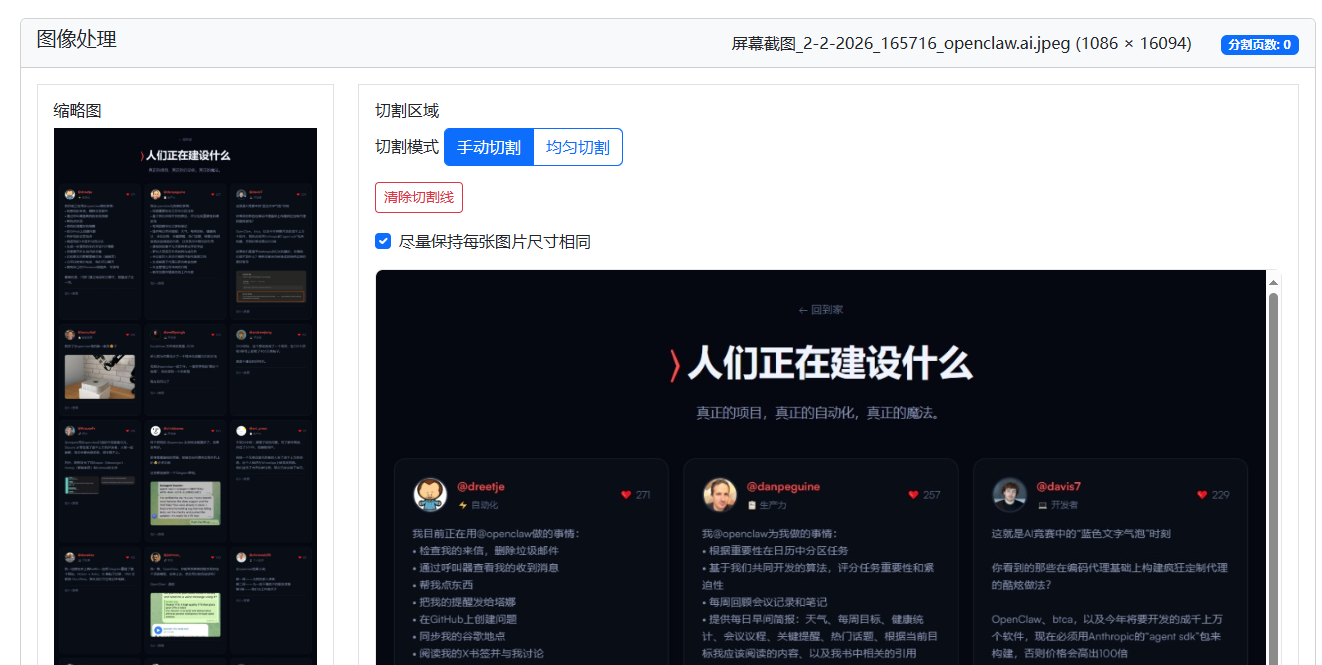Image resolution: width=1322 pixels, height=665 pixels.
Task: Click the @danpeguine username link
Action: coord(783,487)
